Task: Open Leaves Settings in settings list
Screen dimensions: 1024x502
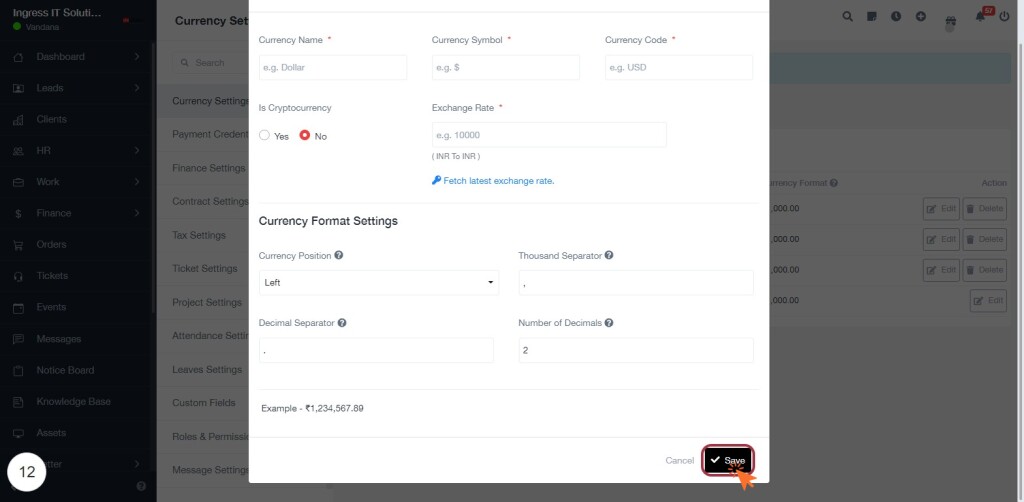Action: [207, 369]
